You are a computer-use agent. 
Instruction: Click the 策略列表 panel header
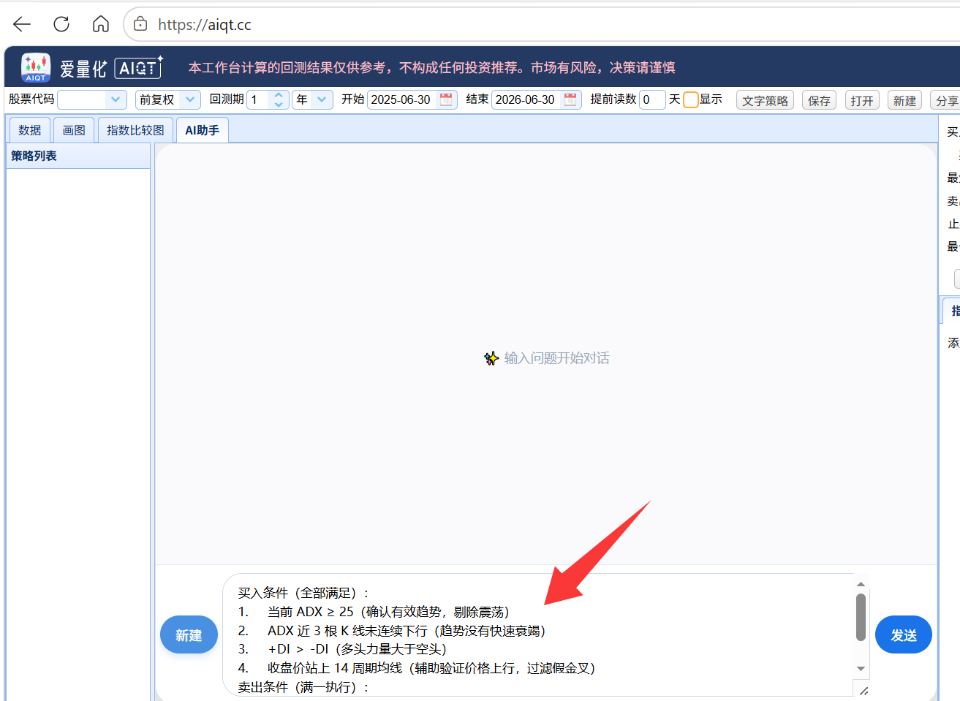tap(78, 156)
